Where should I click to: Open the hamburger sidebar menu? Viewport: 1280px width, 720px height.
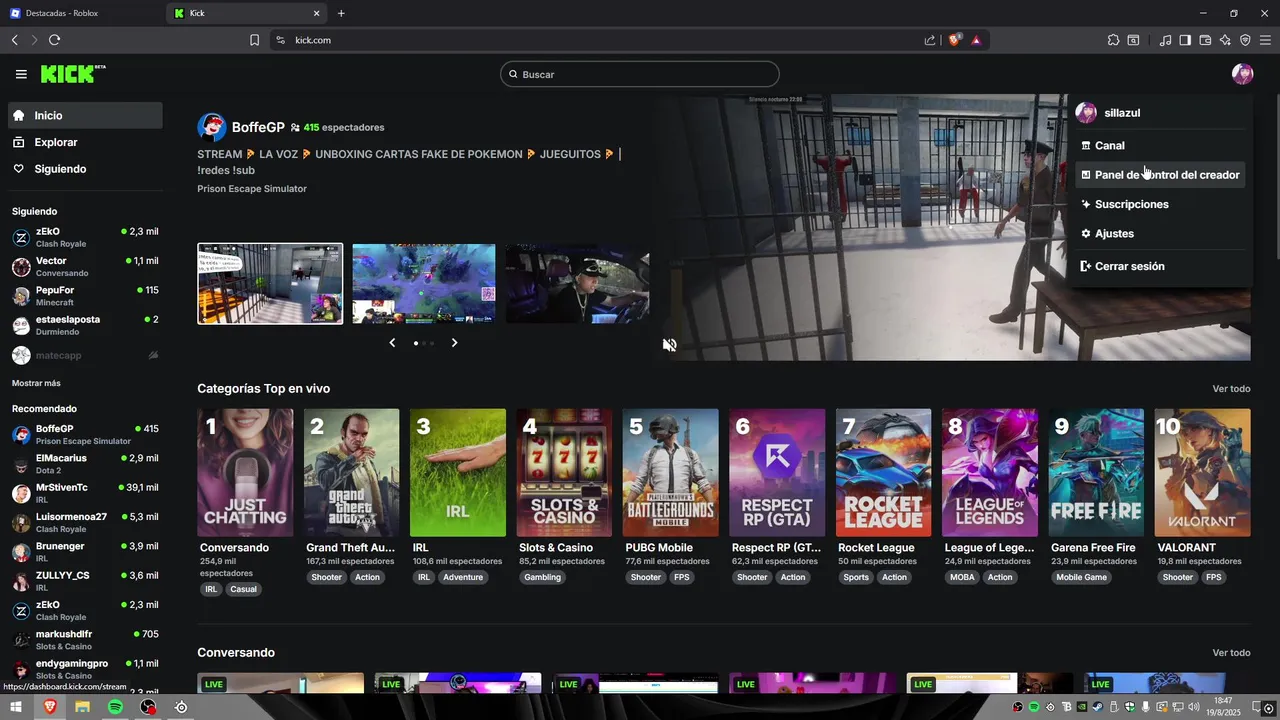coord(21,74)
